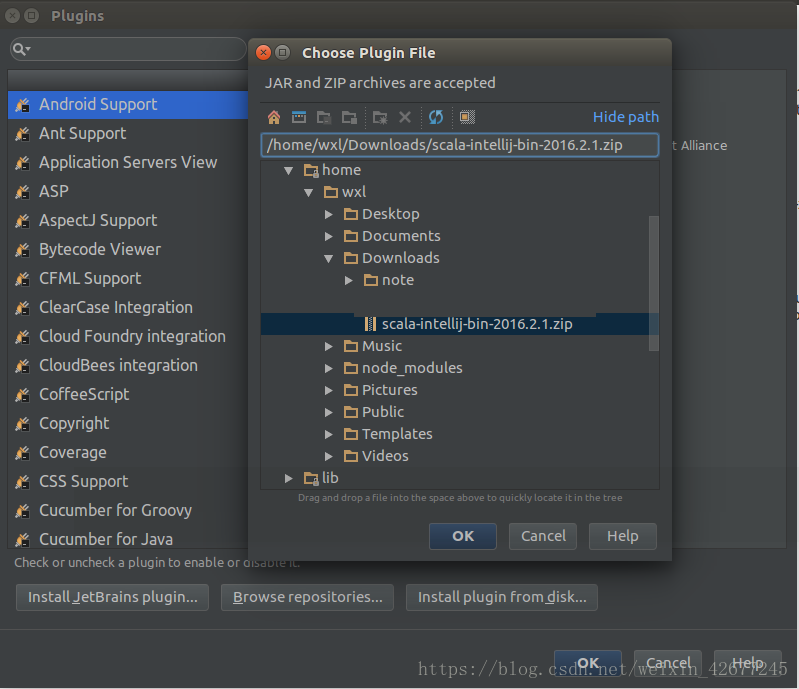Viewport: 799px width, 689px height.
Task: Click Hide path link
Action: coord(626,117)
